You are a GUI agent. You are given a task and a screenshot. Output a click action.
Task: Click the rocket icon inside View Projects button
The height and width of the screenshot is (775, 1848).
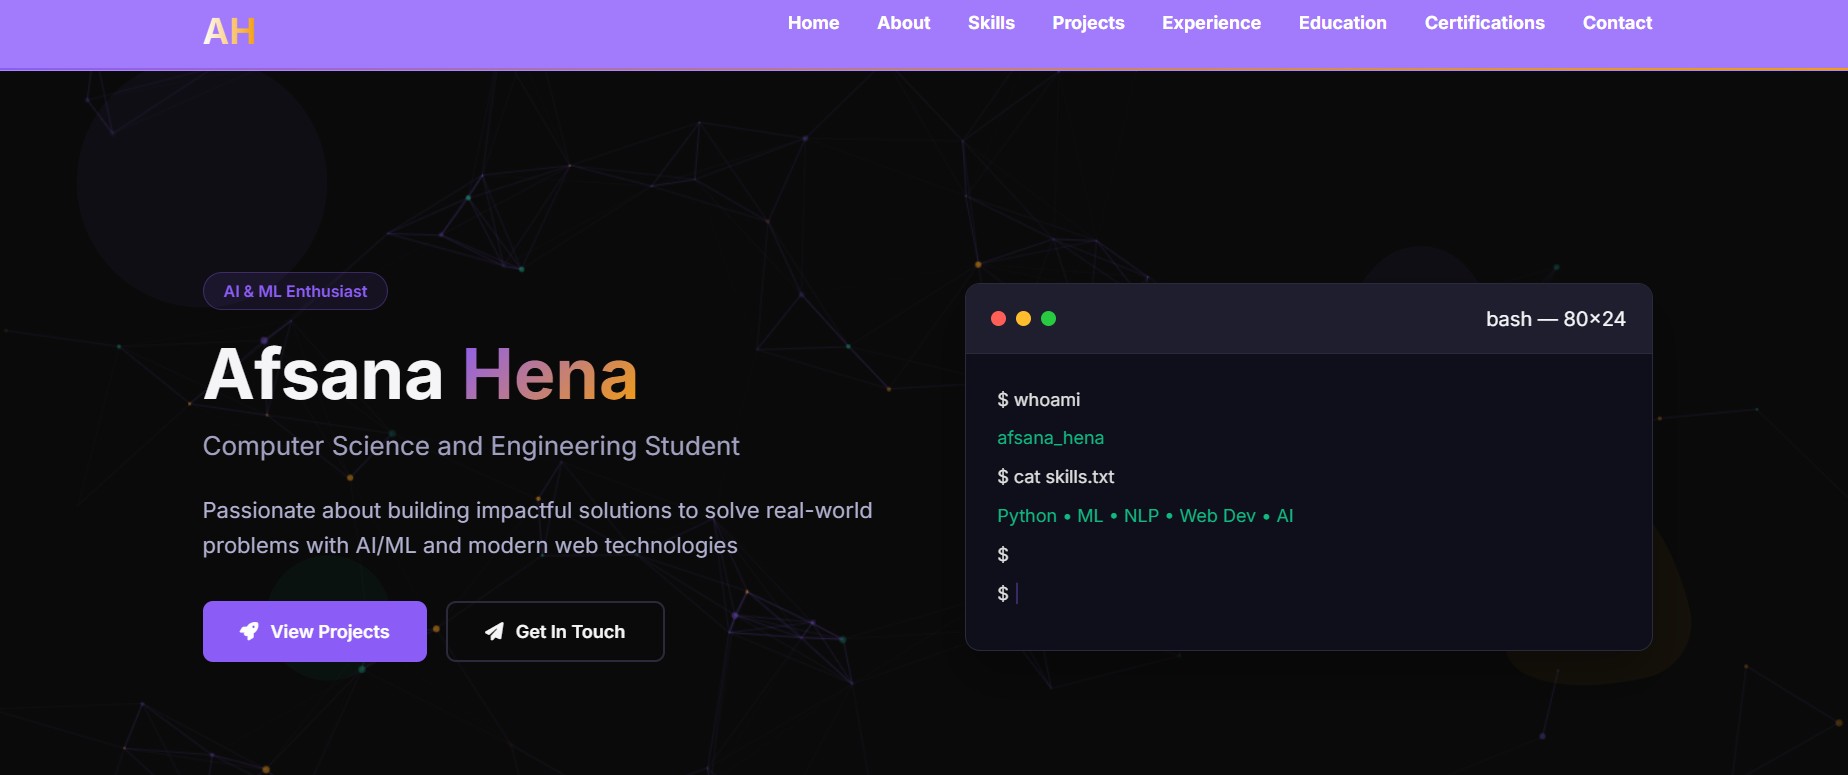click(248, 631)
